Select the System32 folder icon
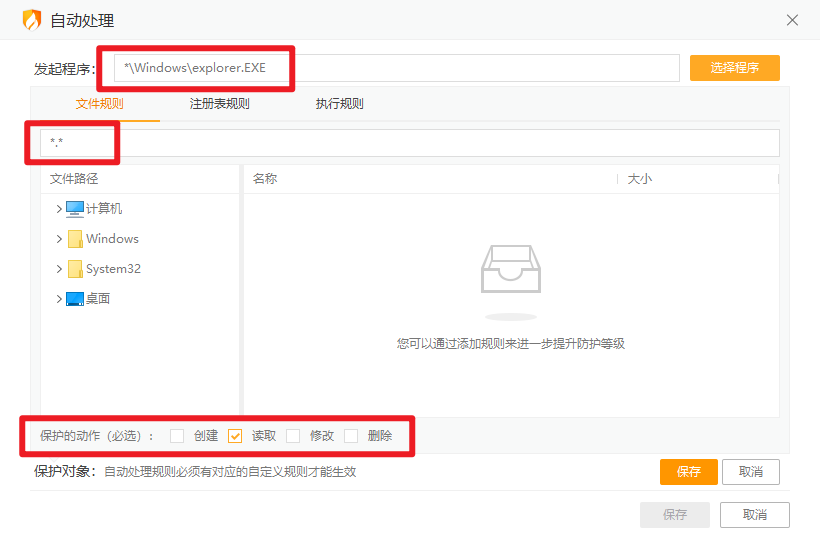Screen dimensions: 820x540 75,269
